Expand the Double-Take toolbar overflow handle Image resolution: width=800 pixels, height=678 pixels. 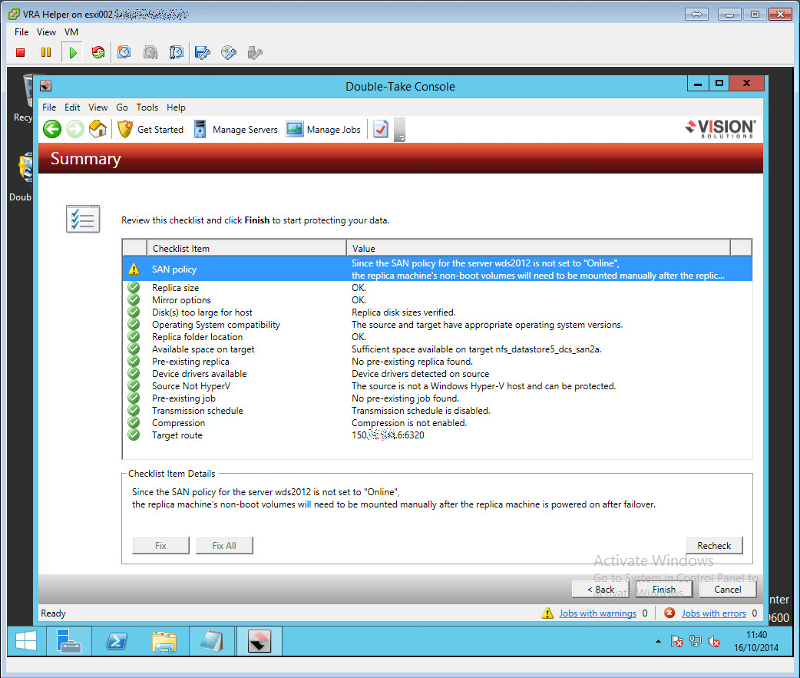pyautogui.click(x=400, y=130)
